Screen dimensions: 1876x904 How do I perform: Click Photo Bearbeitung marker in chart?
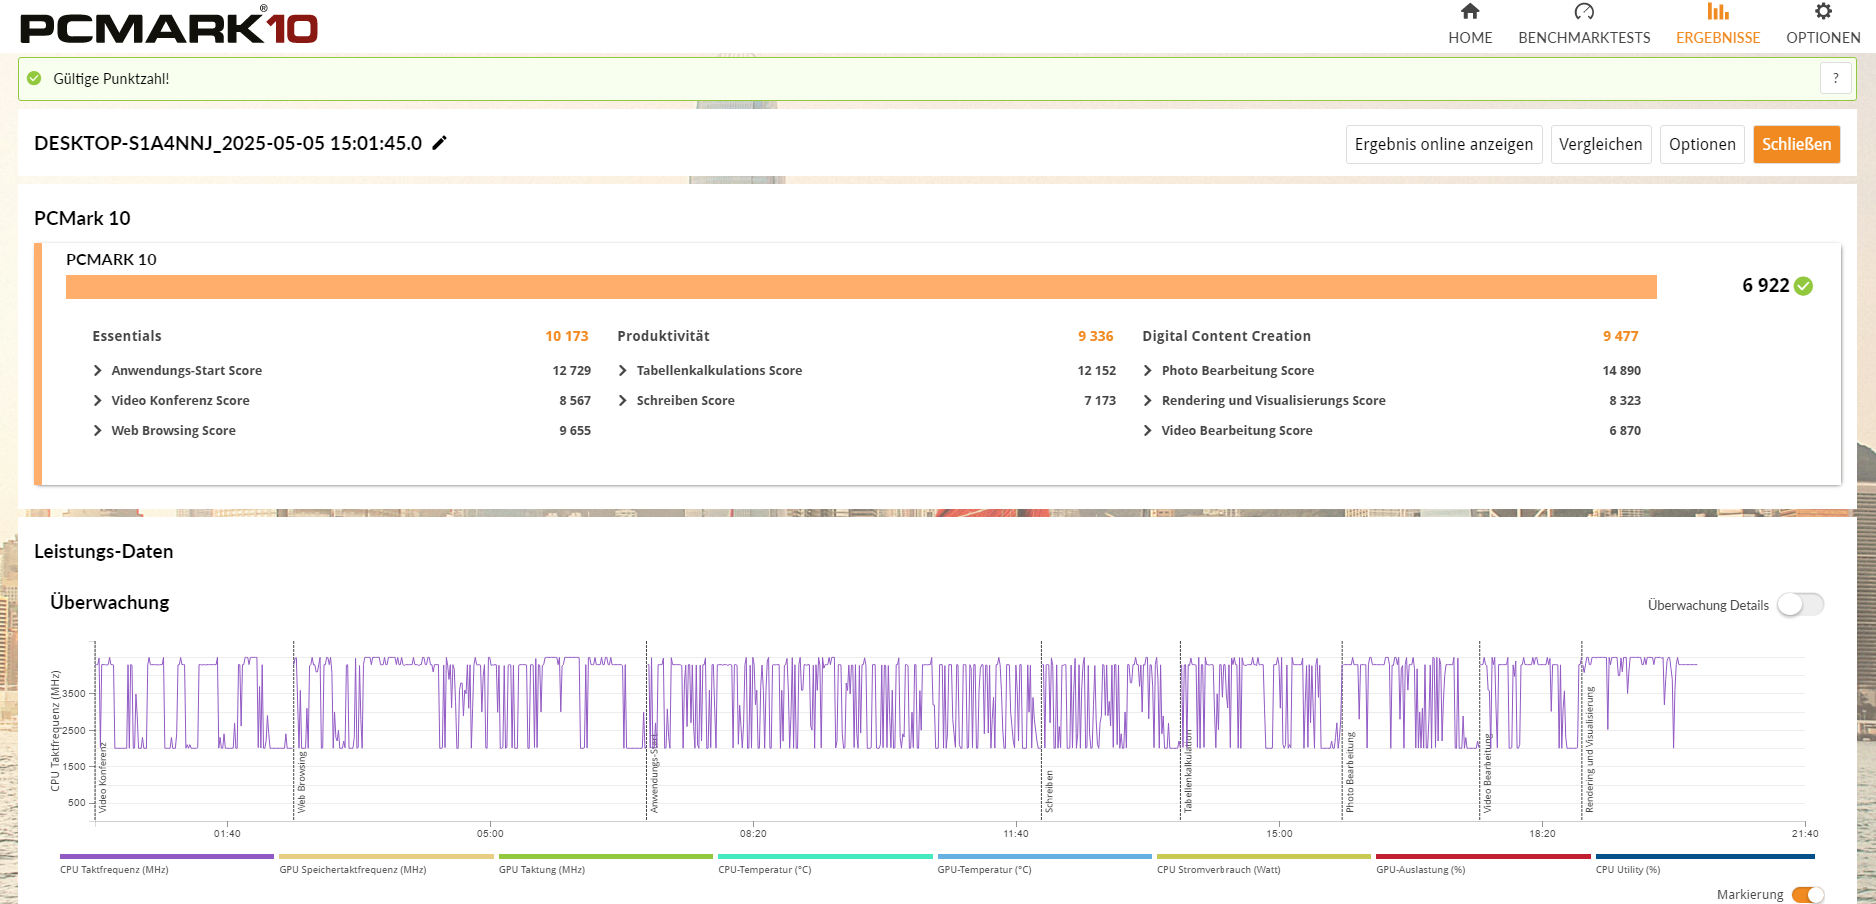pos(1349,772)
